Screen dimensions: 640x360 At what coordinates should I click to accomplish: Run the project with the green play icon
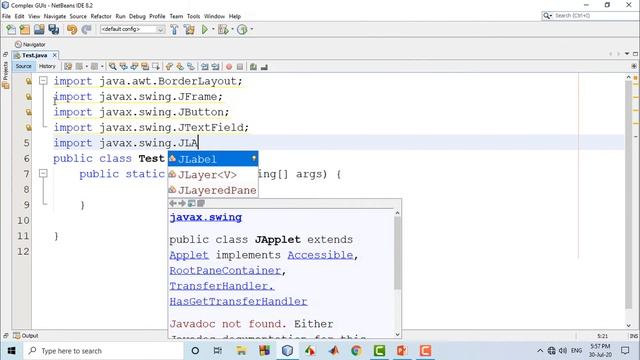(205, 29)
